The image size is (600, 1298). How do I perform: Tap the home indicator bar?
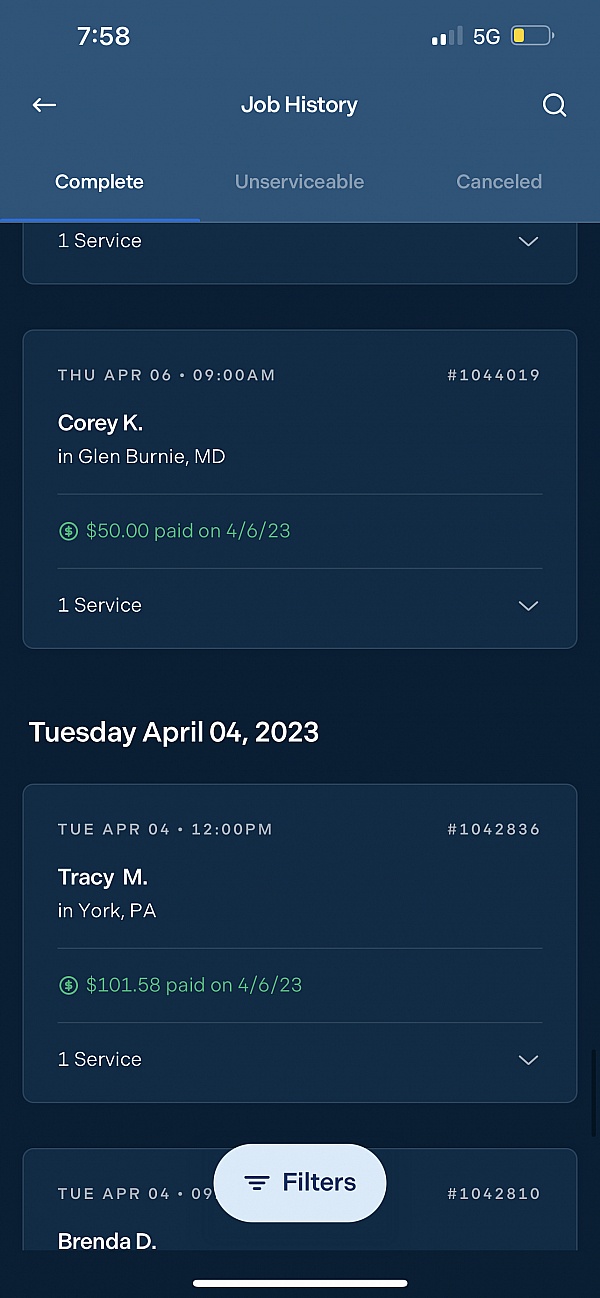[x=300, y=1283]
